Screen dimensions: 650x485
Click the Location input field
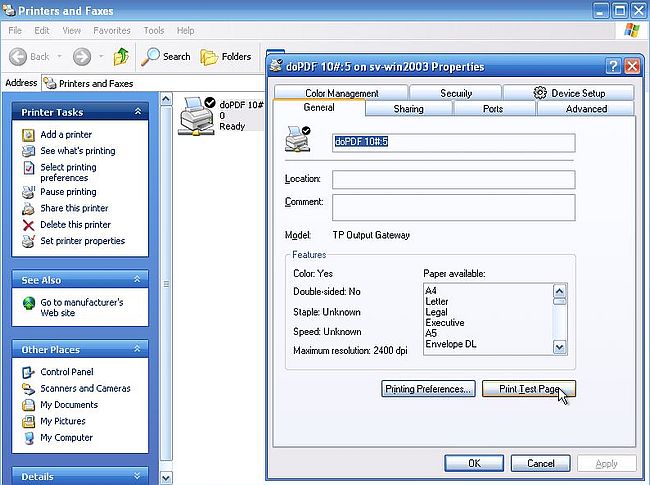pos(454,180)
